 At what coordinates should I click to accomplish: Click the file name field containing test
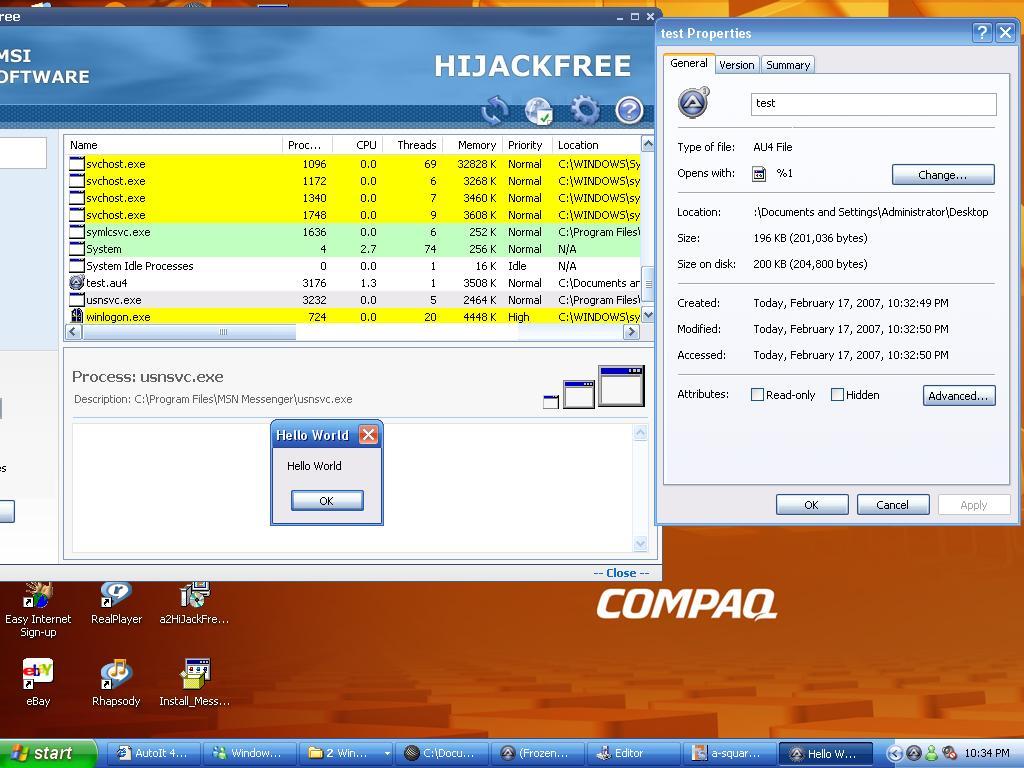873,103
